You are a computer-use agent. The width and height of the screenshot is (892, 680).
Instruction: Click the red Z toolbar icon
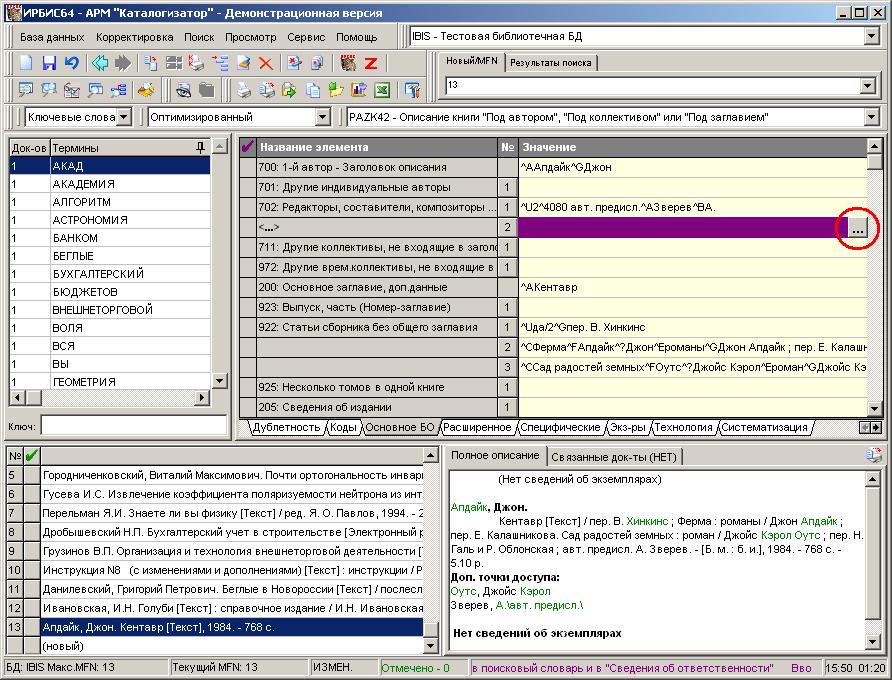(x=370, y=63)
